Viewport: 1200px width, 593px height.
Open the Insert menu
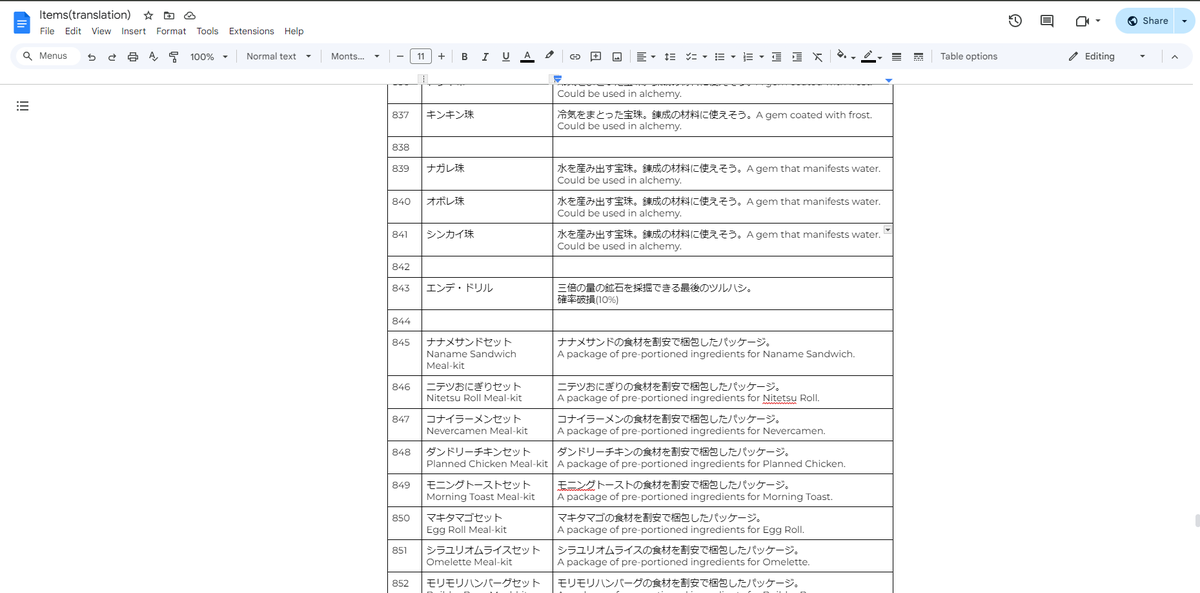pos(133,31)
